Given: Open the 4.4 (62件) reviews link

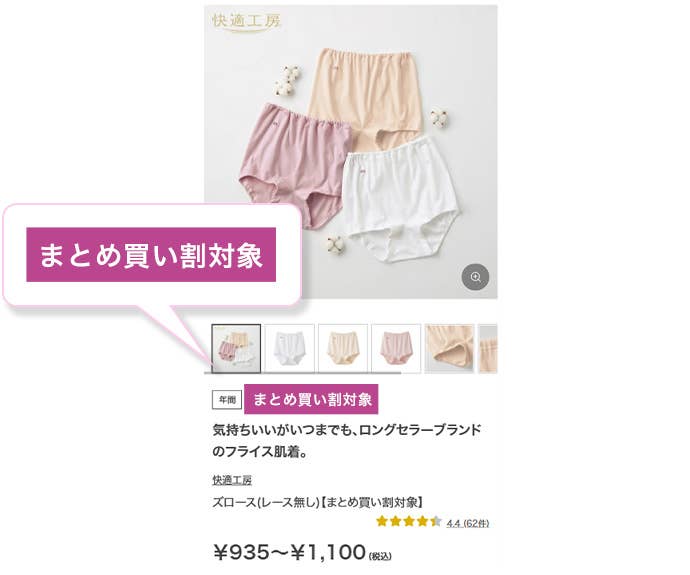Looking at the screenshot, I should pos(468,523).
